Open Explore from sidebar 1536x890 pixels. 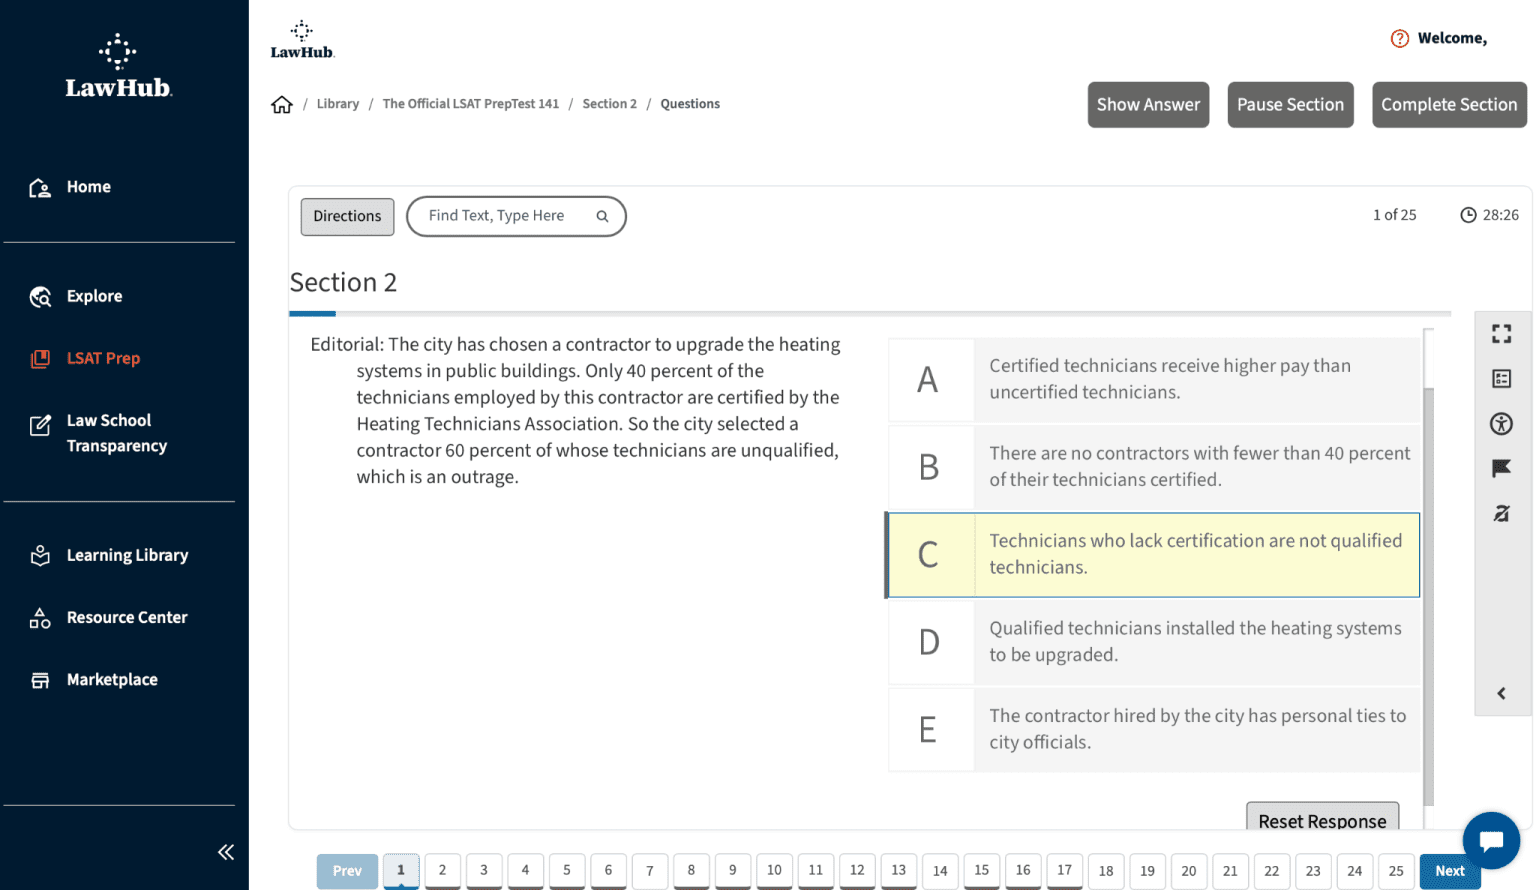[94, 296]
